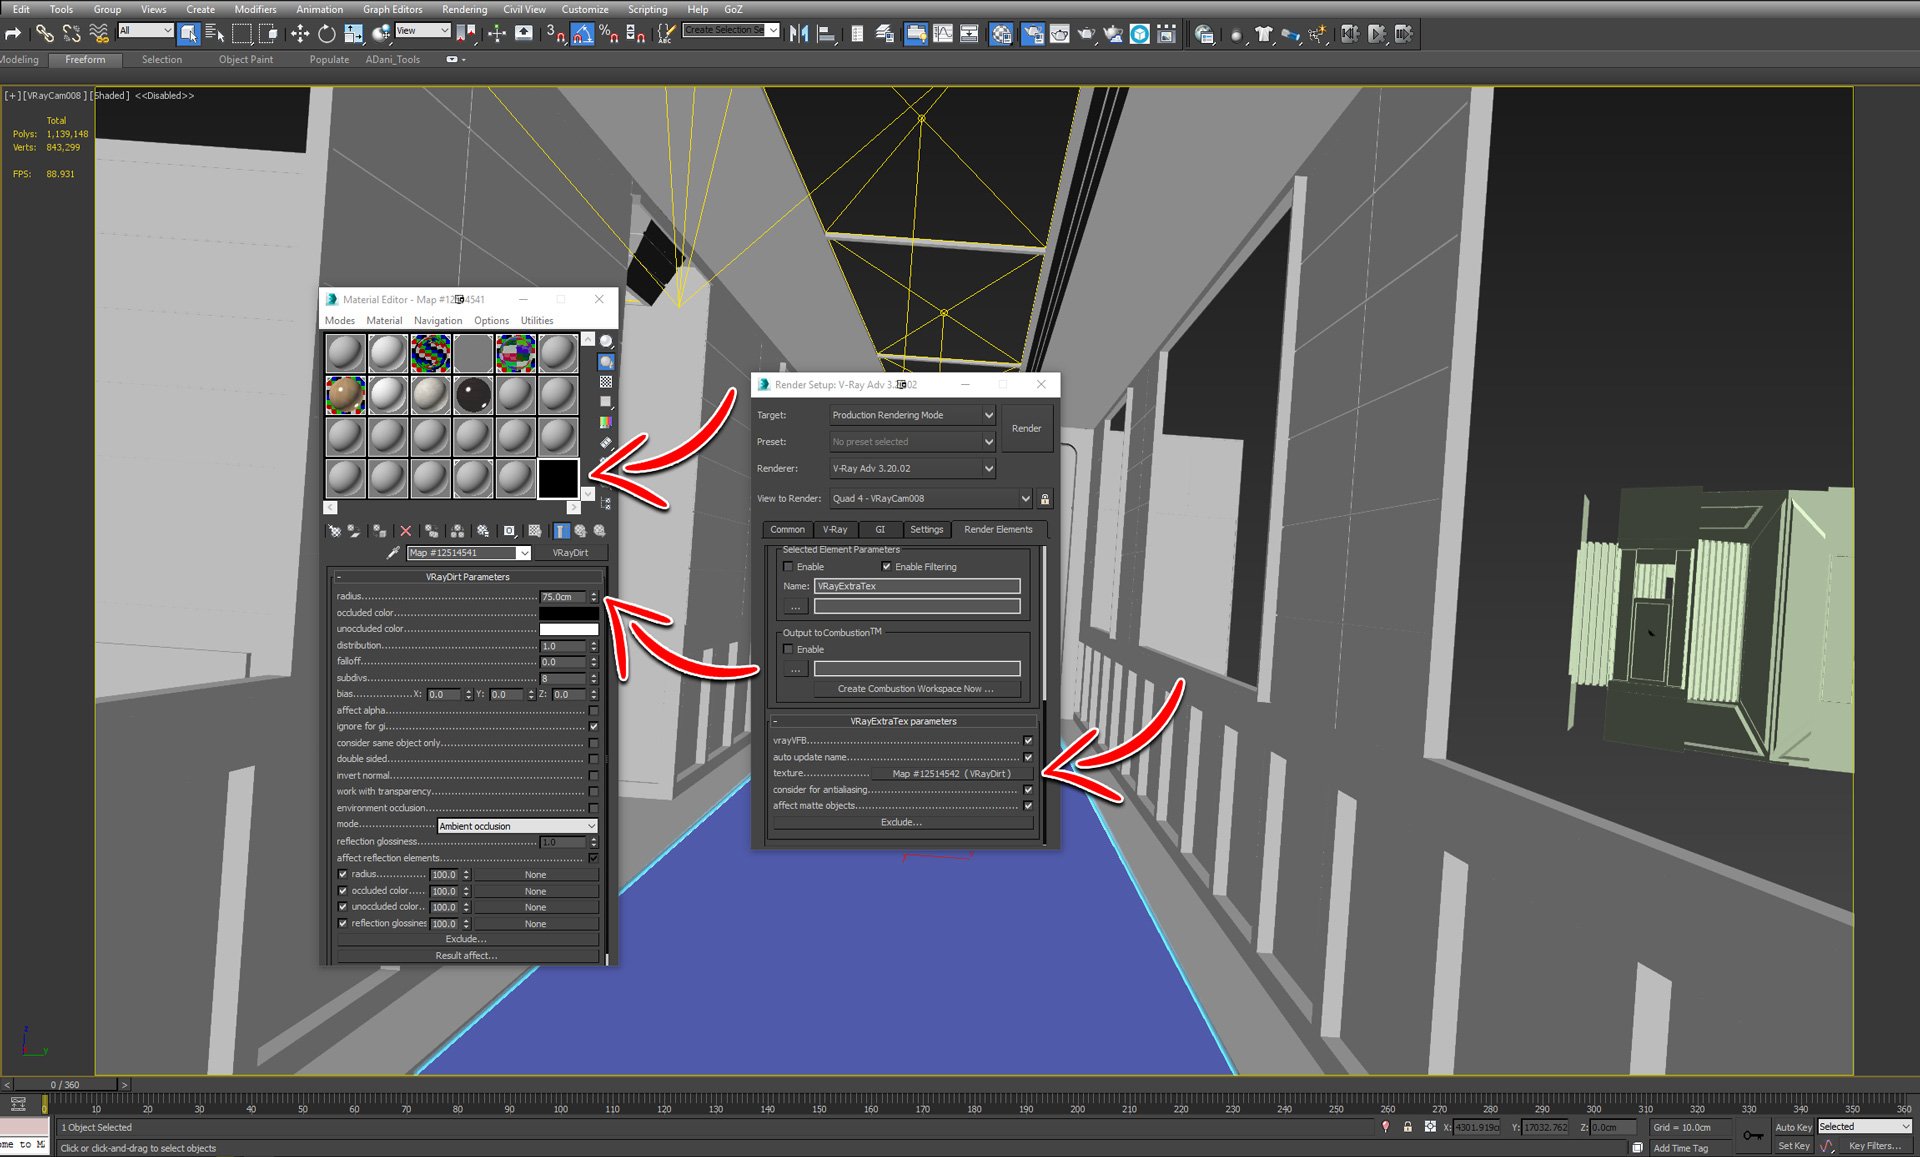
Task: Expand the Target rendering mode dropdown
Action: pyautogui.click(x=912, y=415)
